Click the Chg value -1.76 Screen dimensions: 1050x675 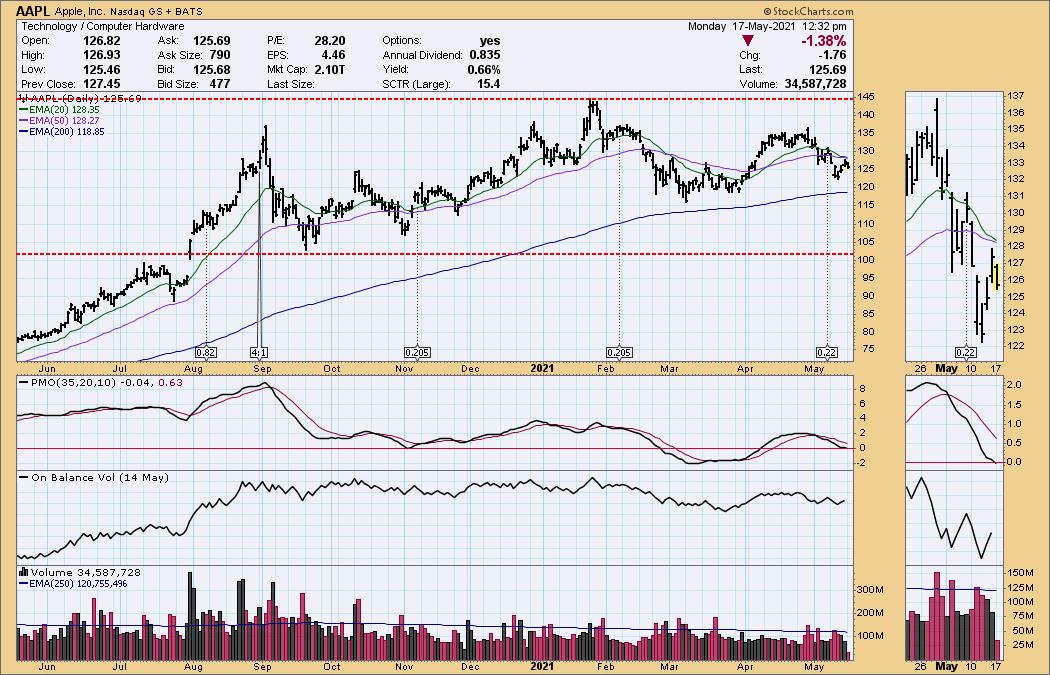point(832,55)
